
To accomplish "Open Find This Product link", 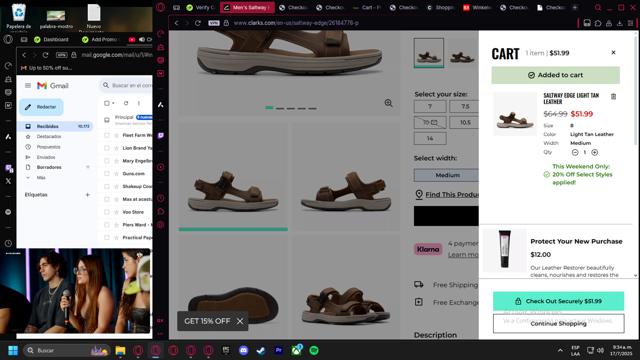I will point(451,195).
